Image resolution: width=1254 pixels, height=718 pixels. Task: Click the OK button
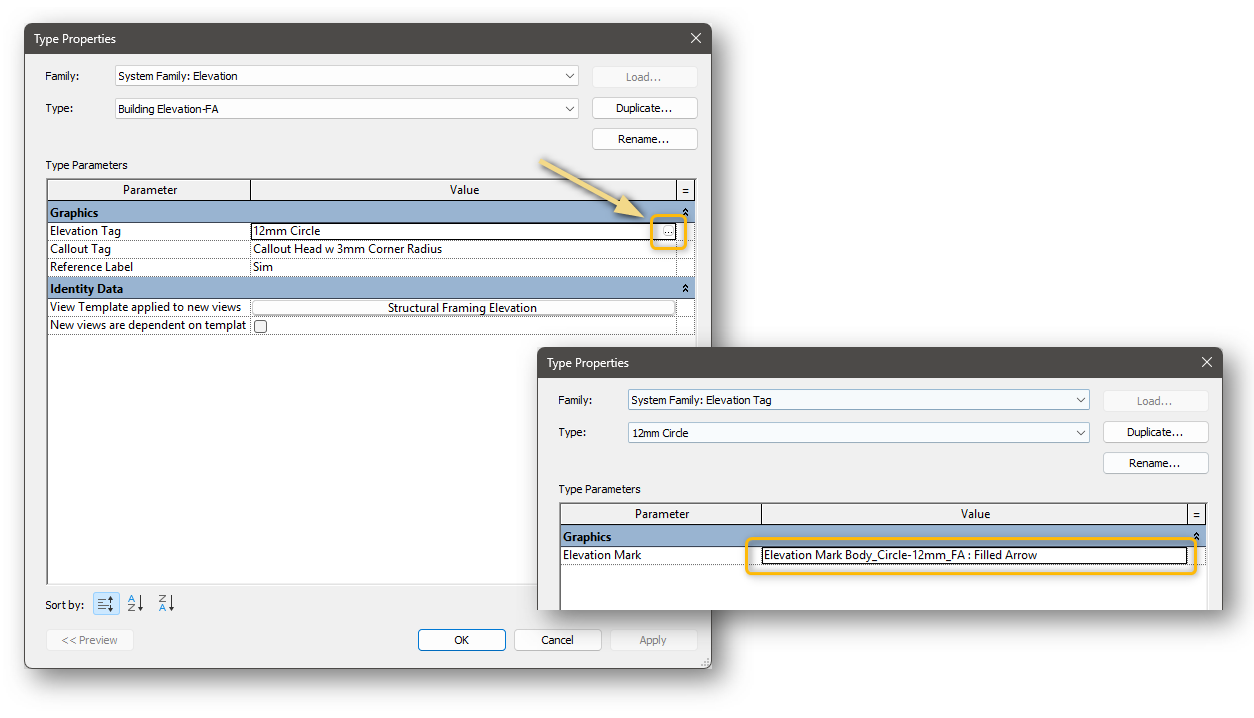coord(461,640)
